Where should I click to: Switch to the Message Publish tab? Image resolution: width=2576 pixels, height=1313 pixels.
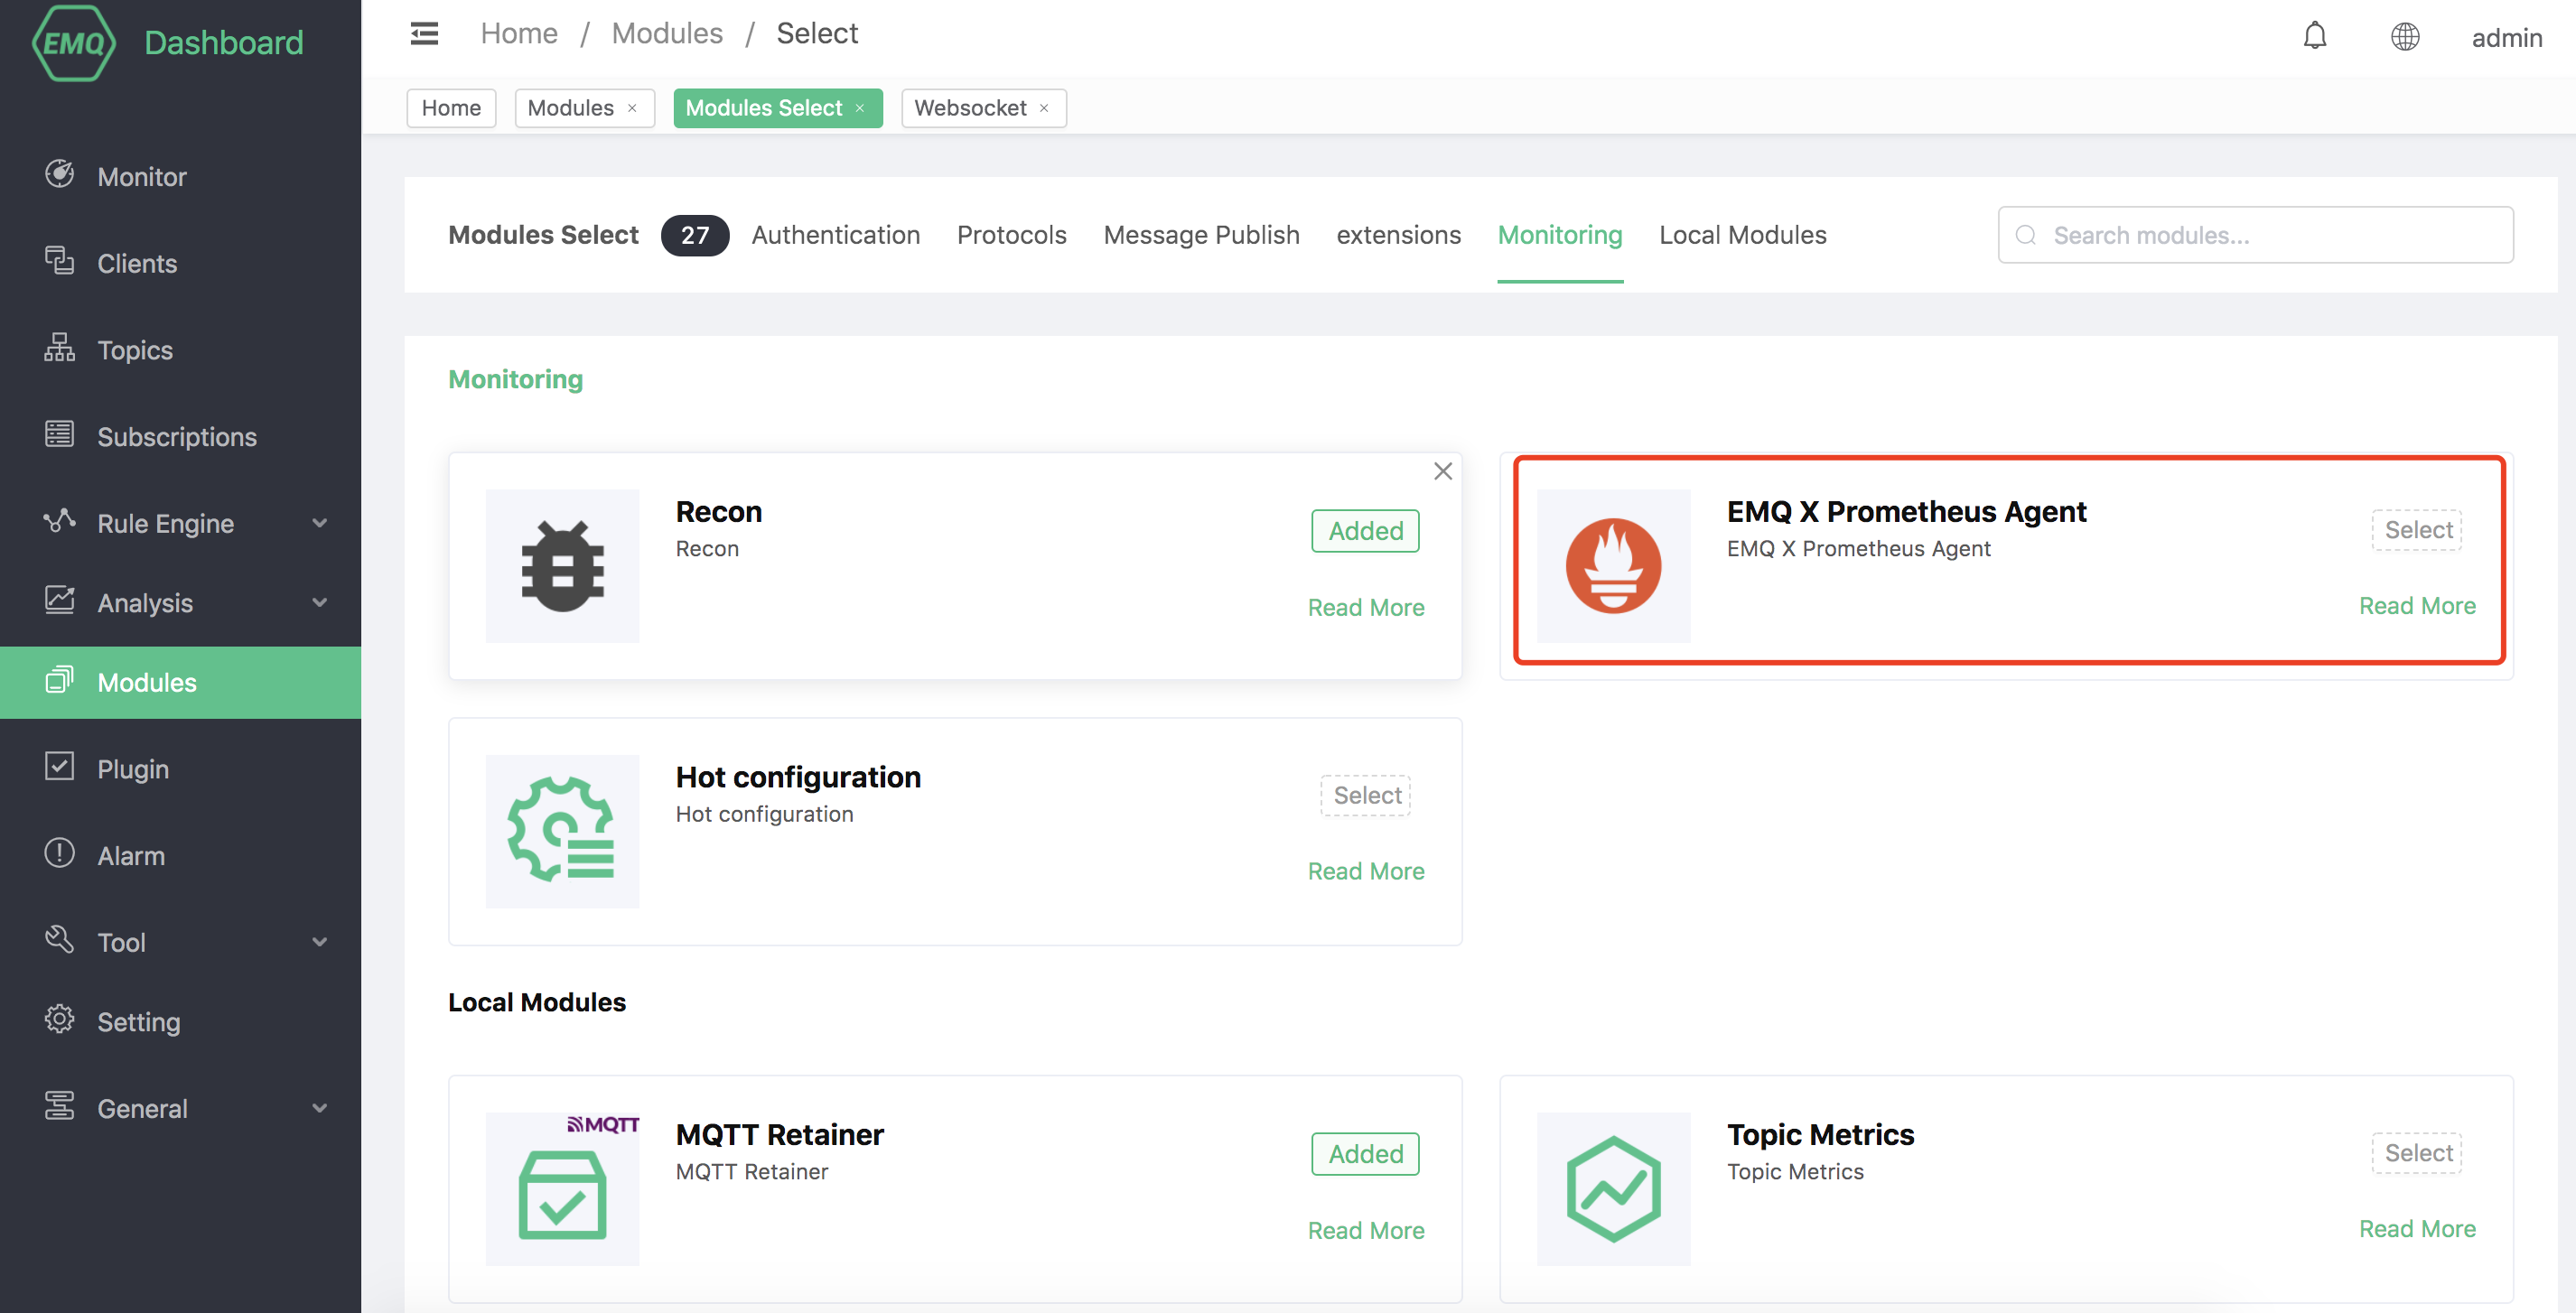tap(1201, 235)
